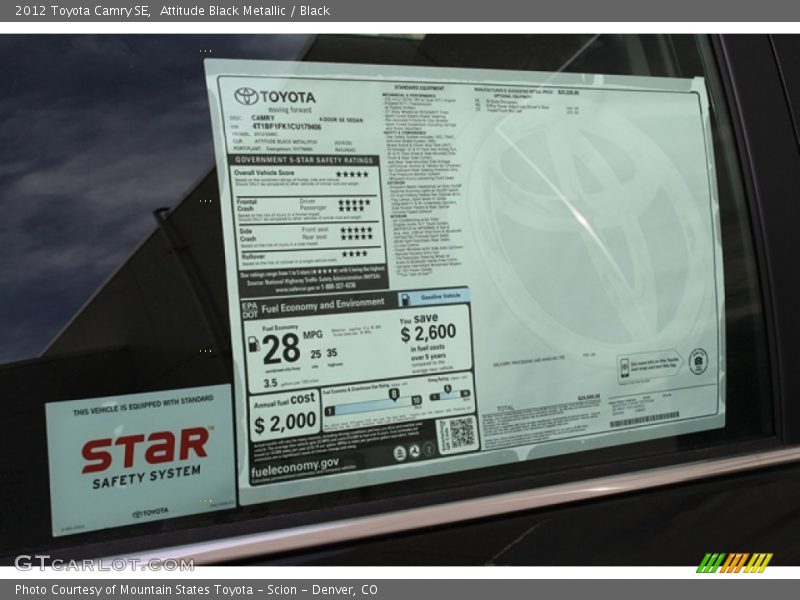The image size is (800, 600).
Task: Click the barcode at sticker's bottom right
Action: click(643, 419)
